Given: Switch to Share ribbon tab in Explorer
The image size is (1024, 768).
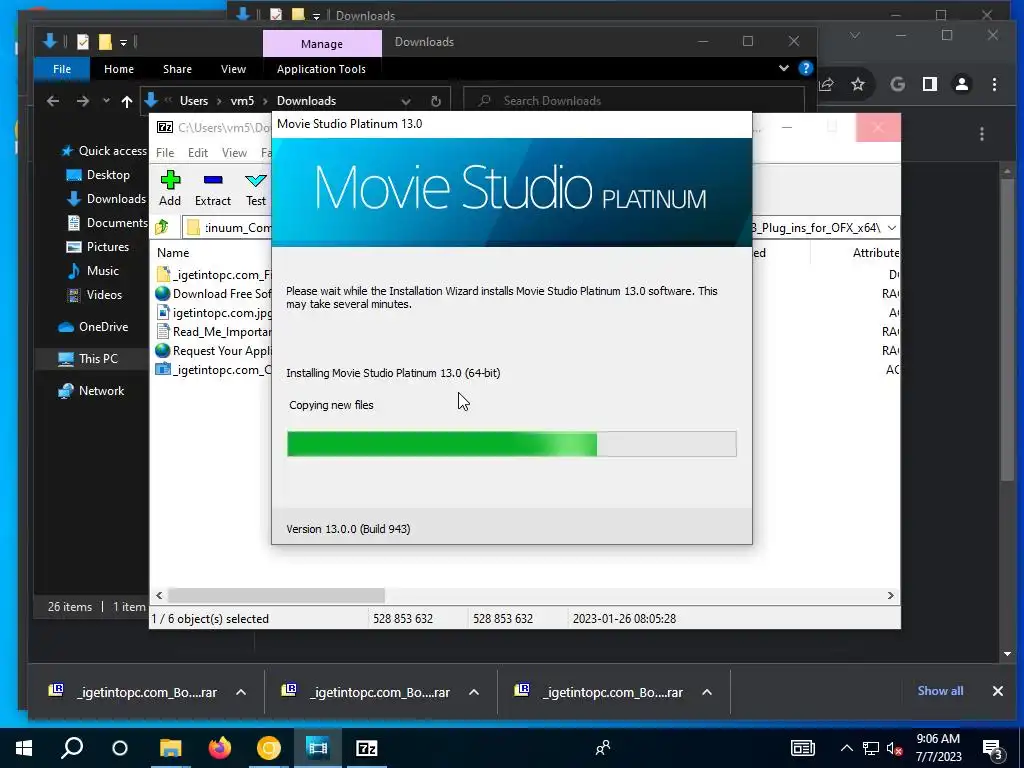Looking at the screenshot, I should 177,69.
